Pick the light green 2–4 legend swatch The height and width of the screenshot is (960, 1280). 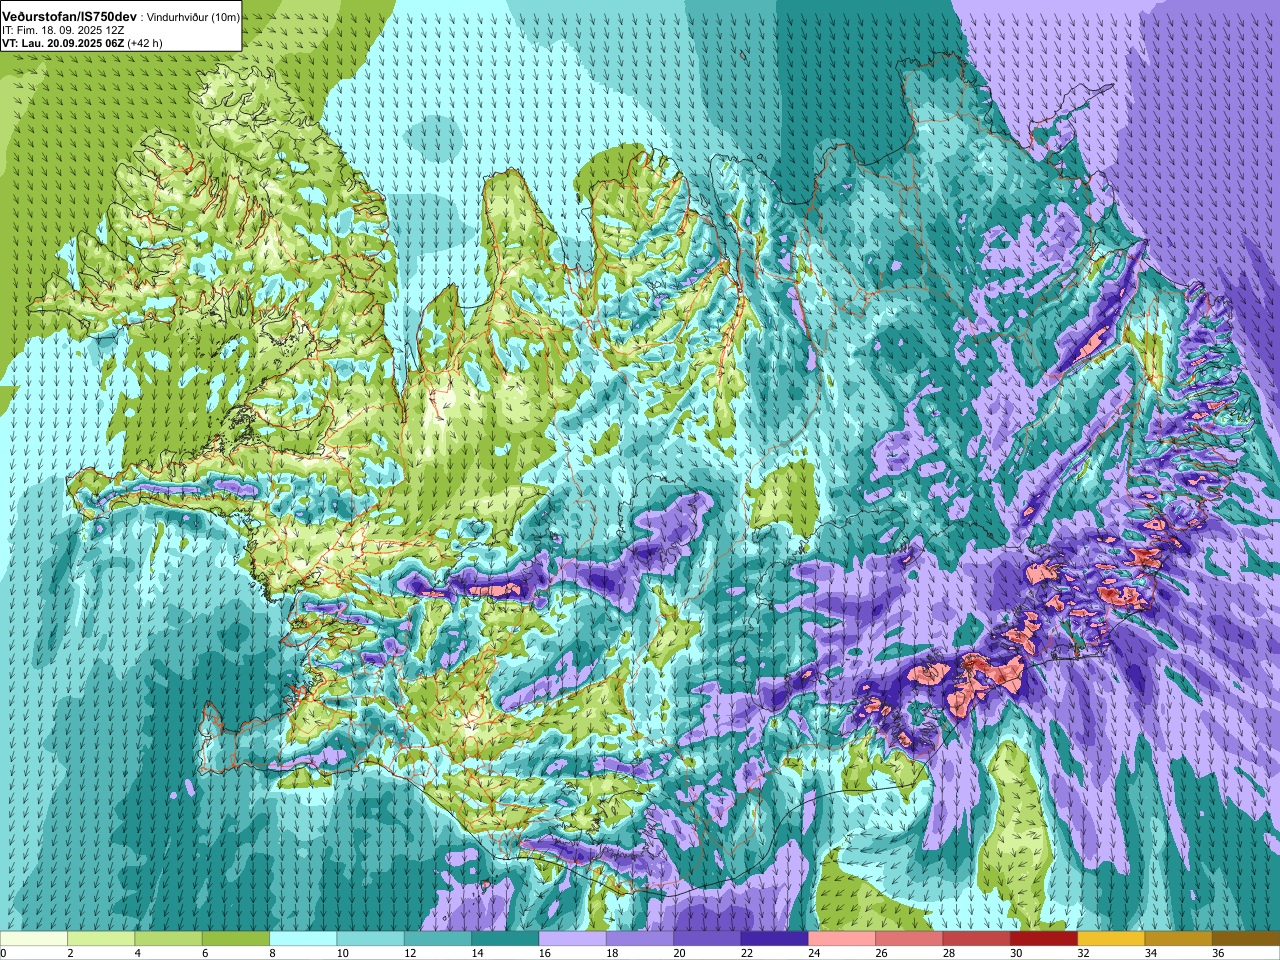(101, 939)
